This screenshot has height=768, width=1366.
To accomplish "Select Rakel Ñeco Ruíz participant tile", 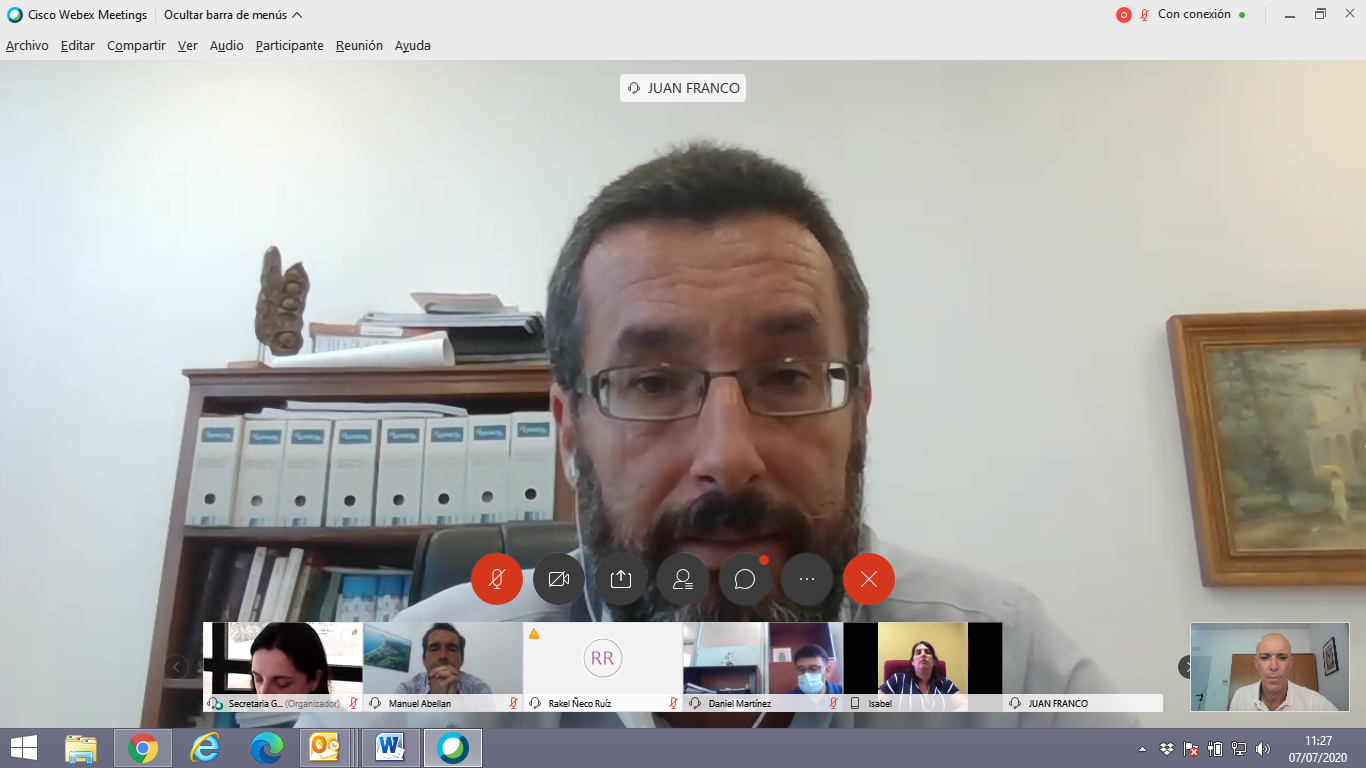I will tap(602, 660).
